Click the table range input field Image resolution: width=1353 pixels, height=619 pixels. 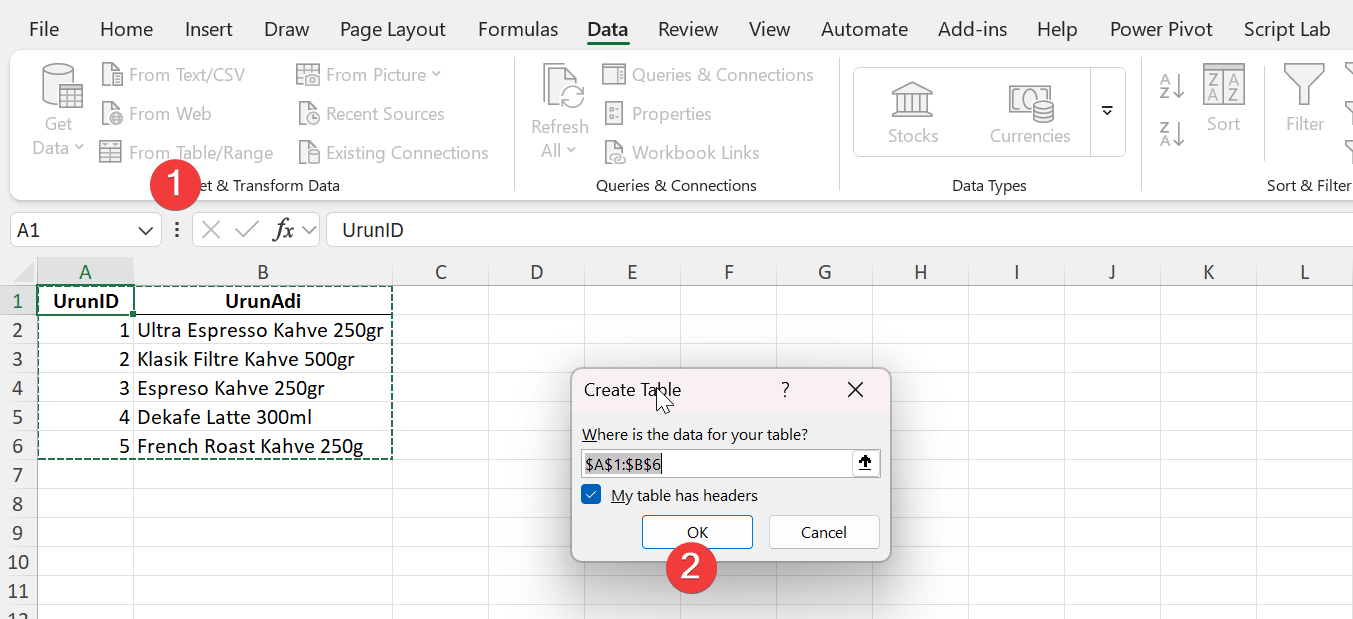click(715, 464)
